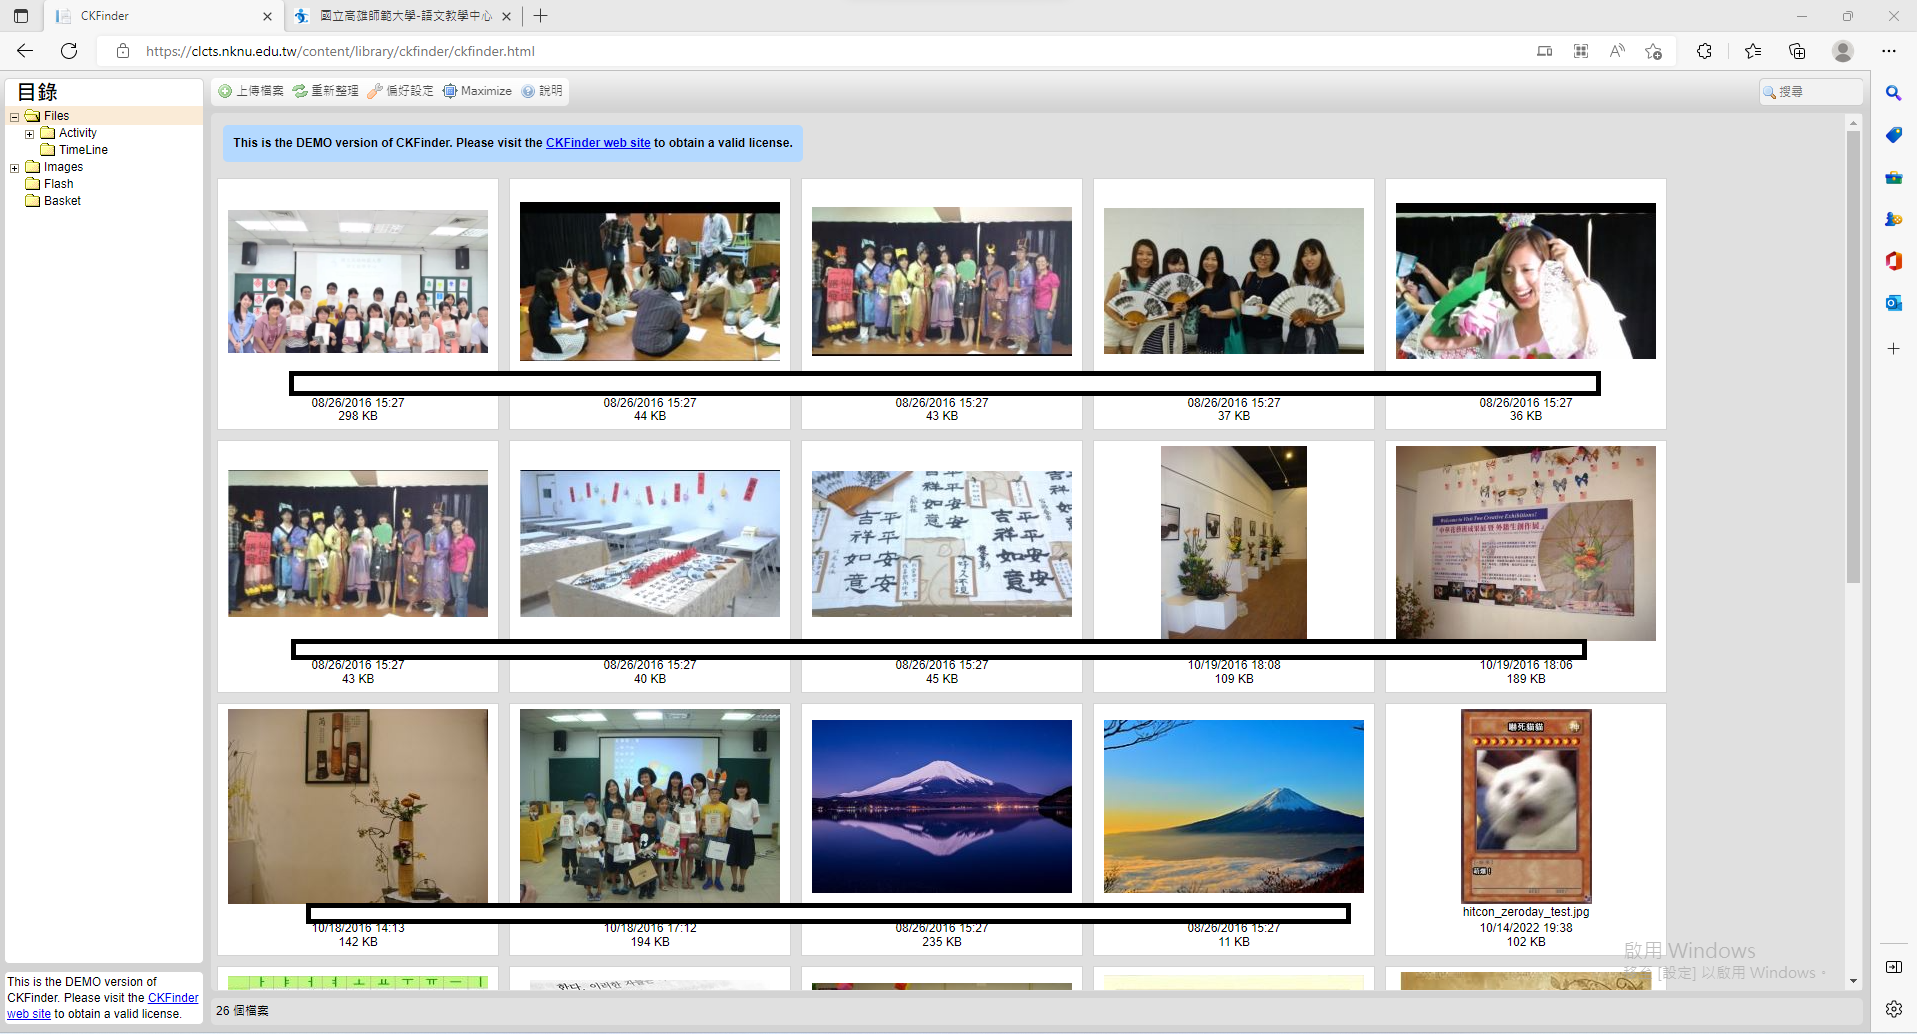Viewport: 1917px width, 1034px height.
Task: Select the 45 KB calligraphy thumbnail
Action: [x=942, y=543]
